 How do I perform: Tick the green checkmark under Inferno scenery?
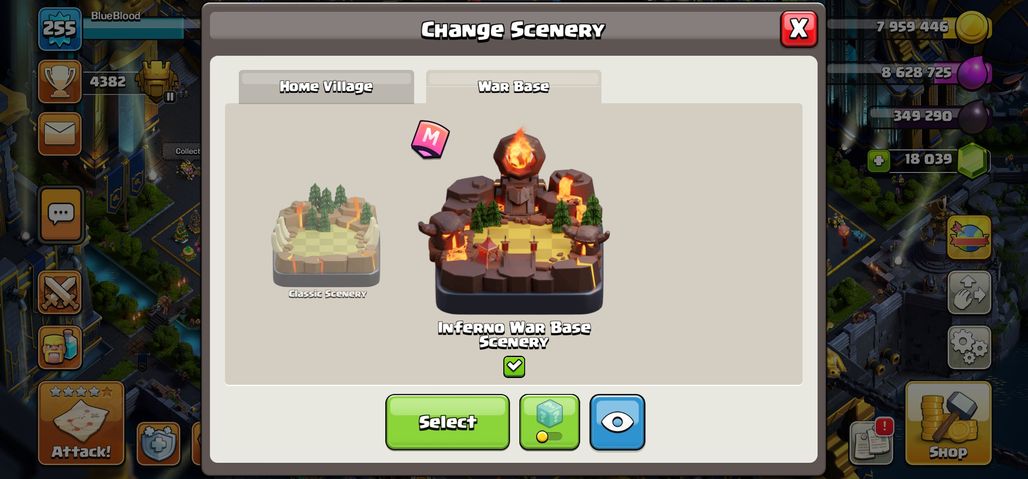(514, 366)
